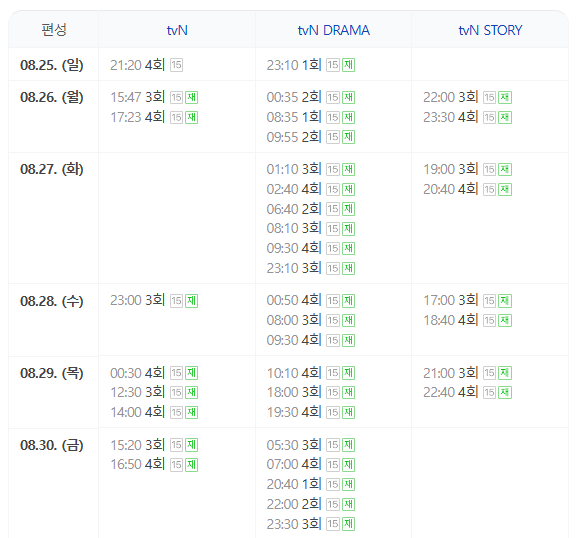Click the 재 rerun icon beside 15:47 3회
The width and height of the screenshot is (576, 538).
pos(191,98)
